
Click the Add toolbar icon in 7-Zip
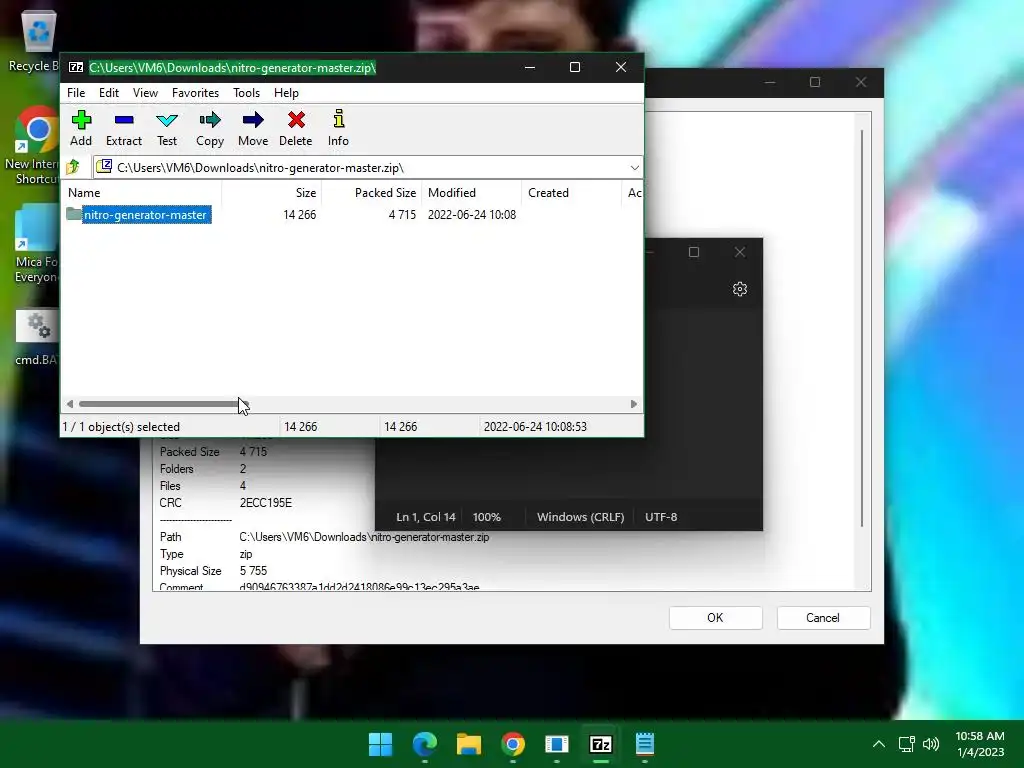(81, 128)
